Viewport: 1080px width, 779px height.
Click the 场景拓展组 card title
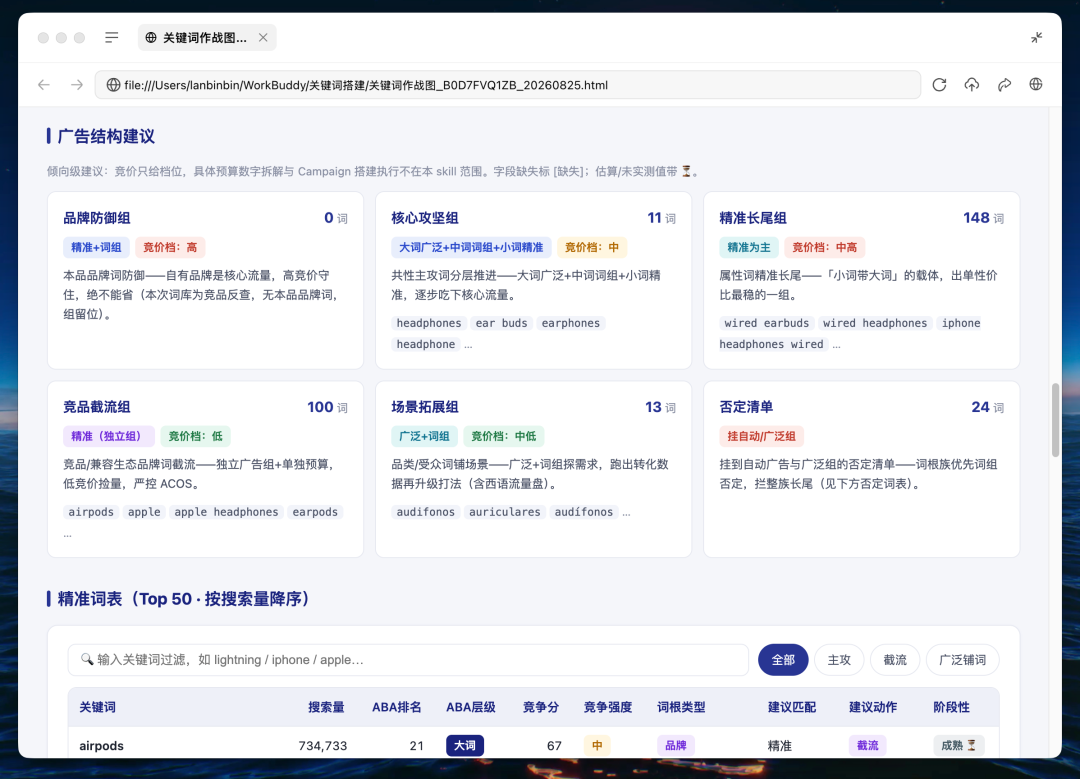(x=424, y=407)
